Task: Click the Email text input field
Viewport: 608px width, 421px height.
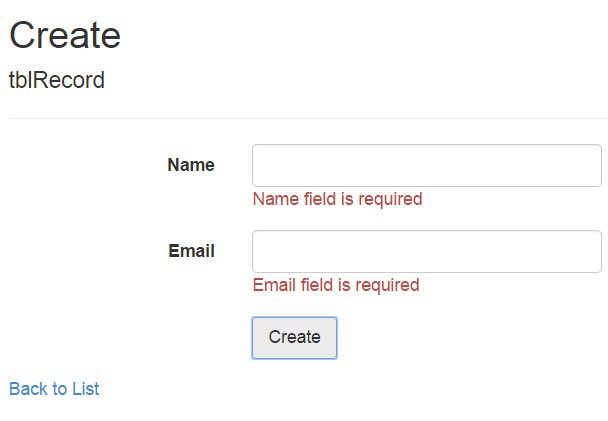Action: tap(426, 251)
